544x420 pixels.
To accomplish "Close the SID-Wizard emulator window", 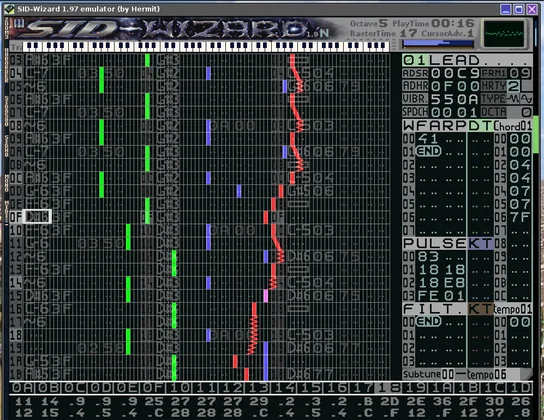I will [532, 9].
